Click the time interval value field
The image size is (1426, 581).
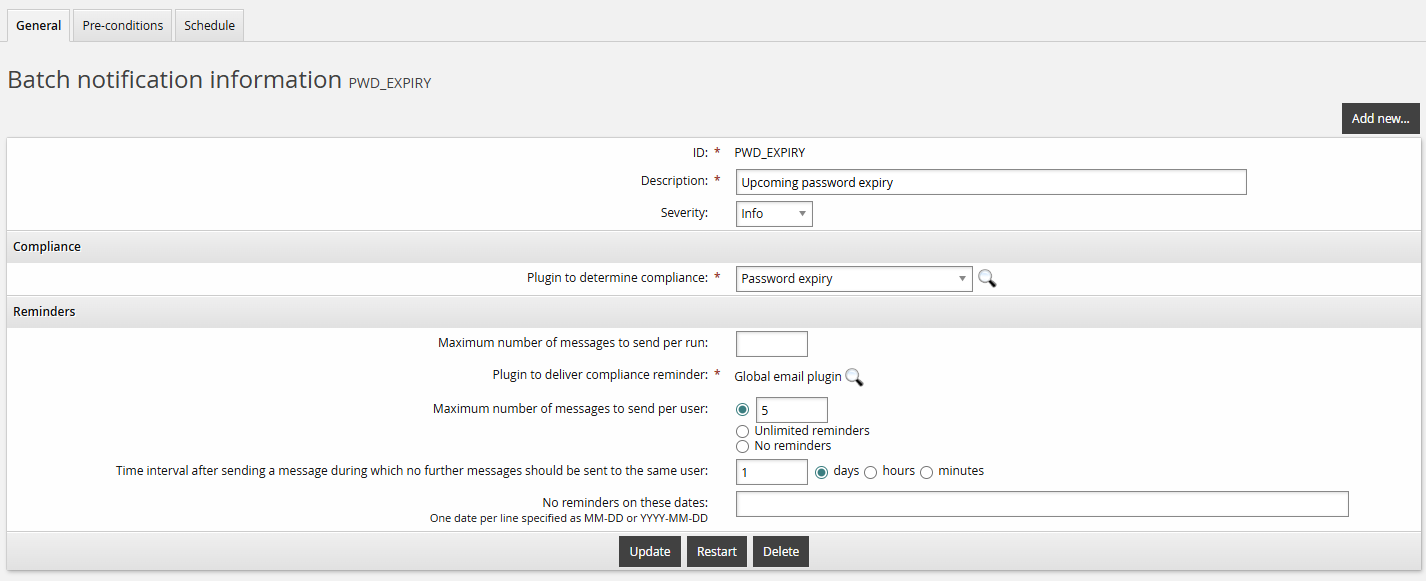point(772,472)
